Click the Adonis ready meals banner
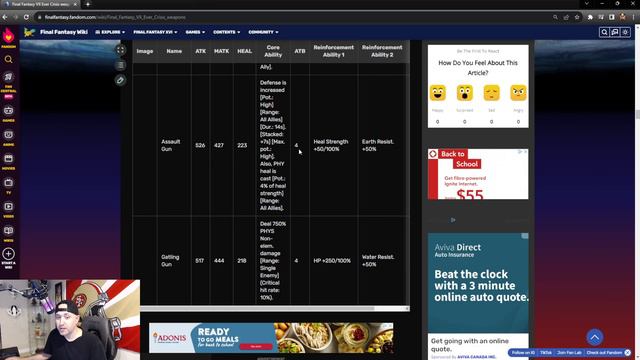 pos(271,338)
